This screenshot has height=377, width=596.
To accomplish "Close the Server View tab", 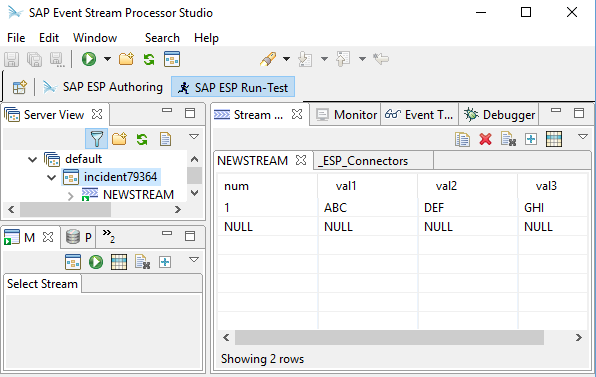I will point(97,114).
